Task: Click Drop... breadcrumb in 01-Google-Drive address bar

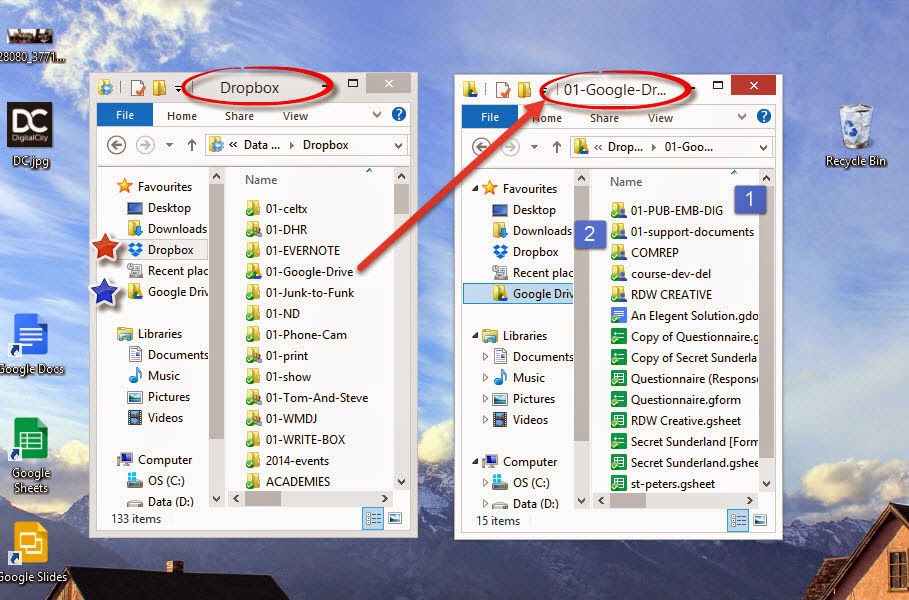Action: [x=625, y=147]
